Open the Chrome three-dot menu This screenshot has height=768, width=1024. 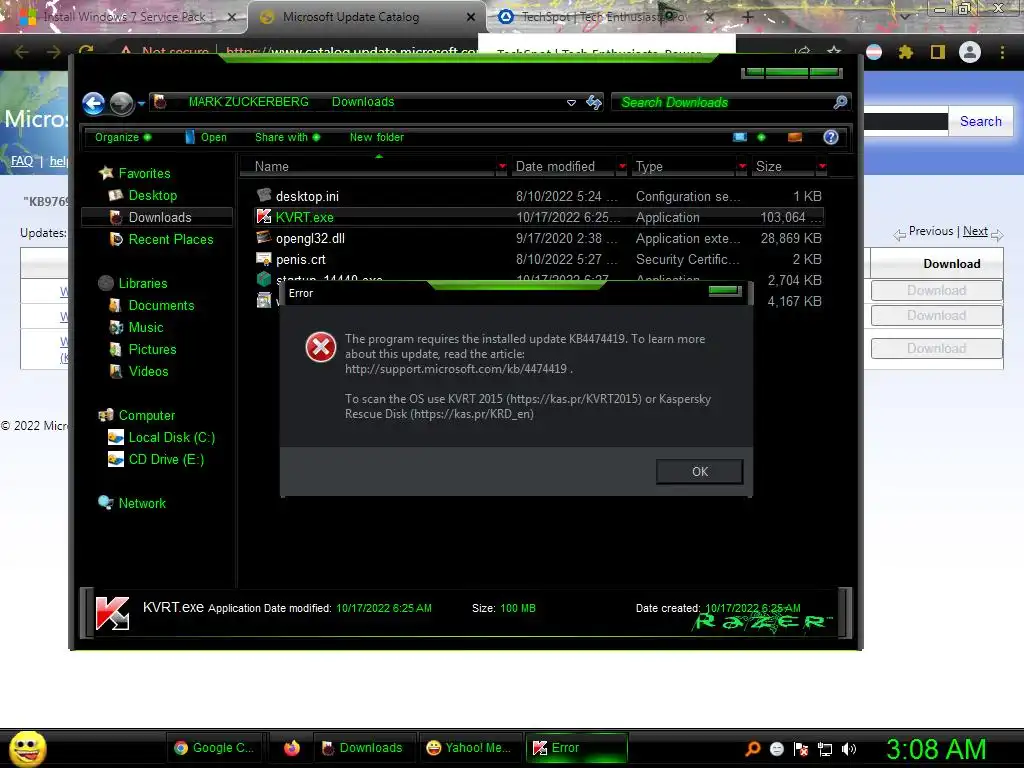pos(1002,52)
